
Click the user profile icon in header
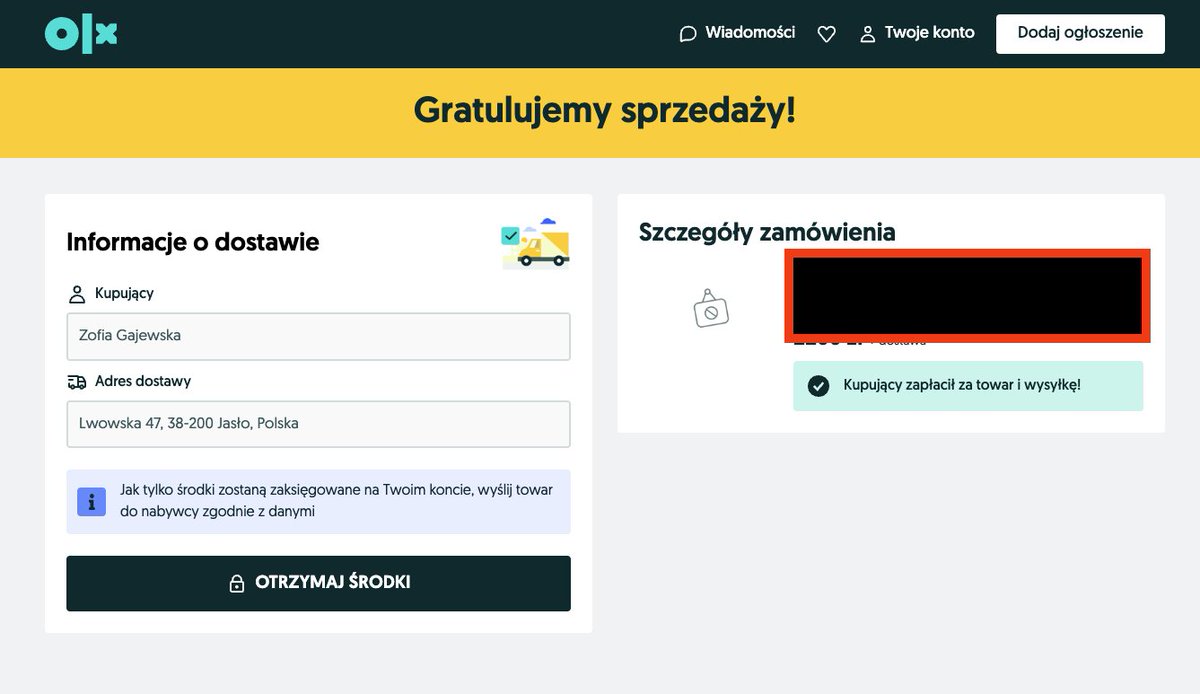tap(868, 34)
